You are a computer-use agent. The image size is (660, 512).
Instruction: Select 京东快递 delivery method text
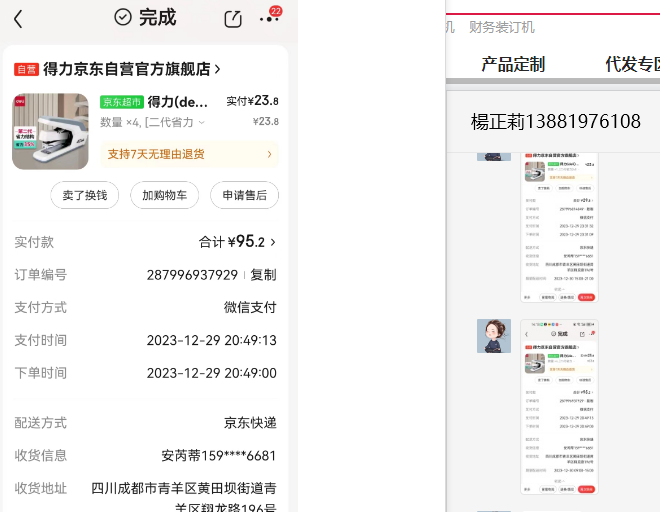tap(250, 423)
